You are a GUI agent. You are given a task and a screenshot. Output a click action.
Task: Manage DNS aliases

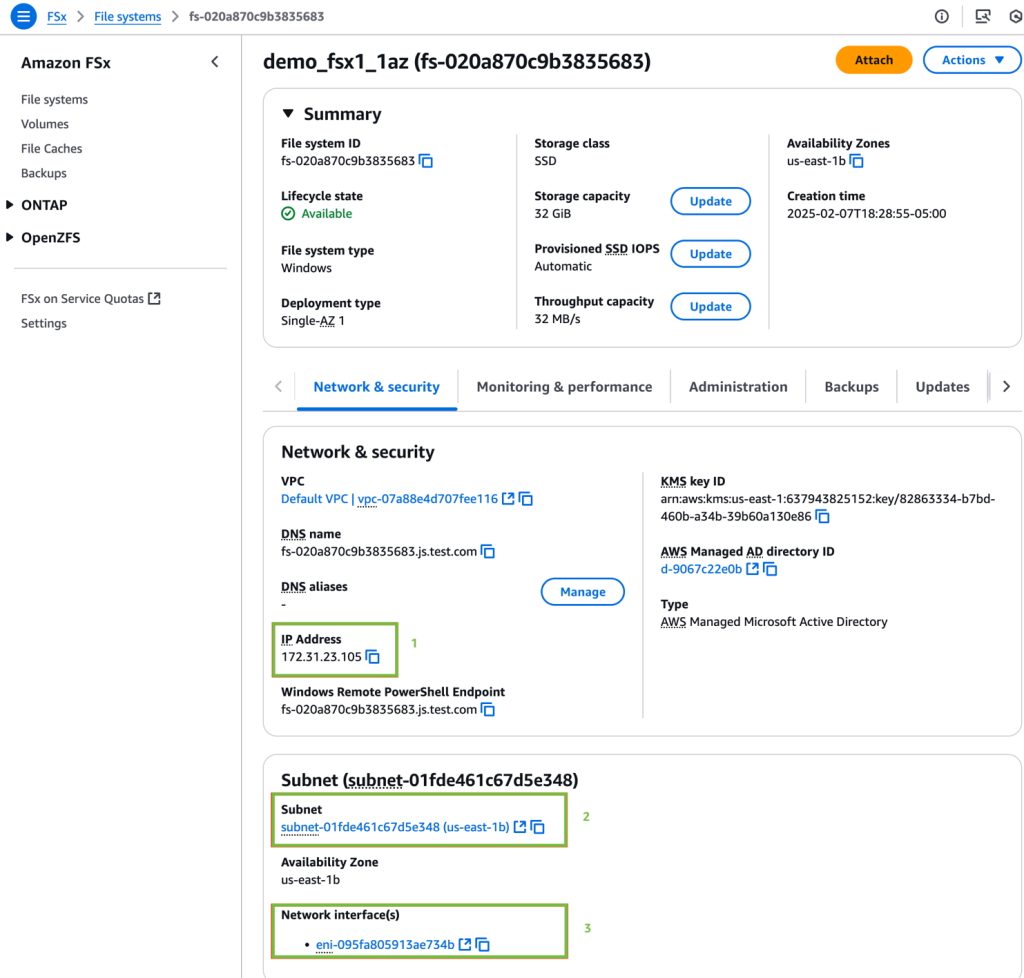click(x=583, y=592)
